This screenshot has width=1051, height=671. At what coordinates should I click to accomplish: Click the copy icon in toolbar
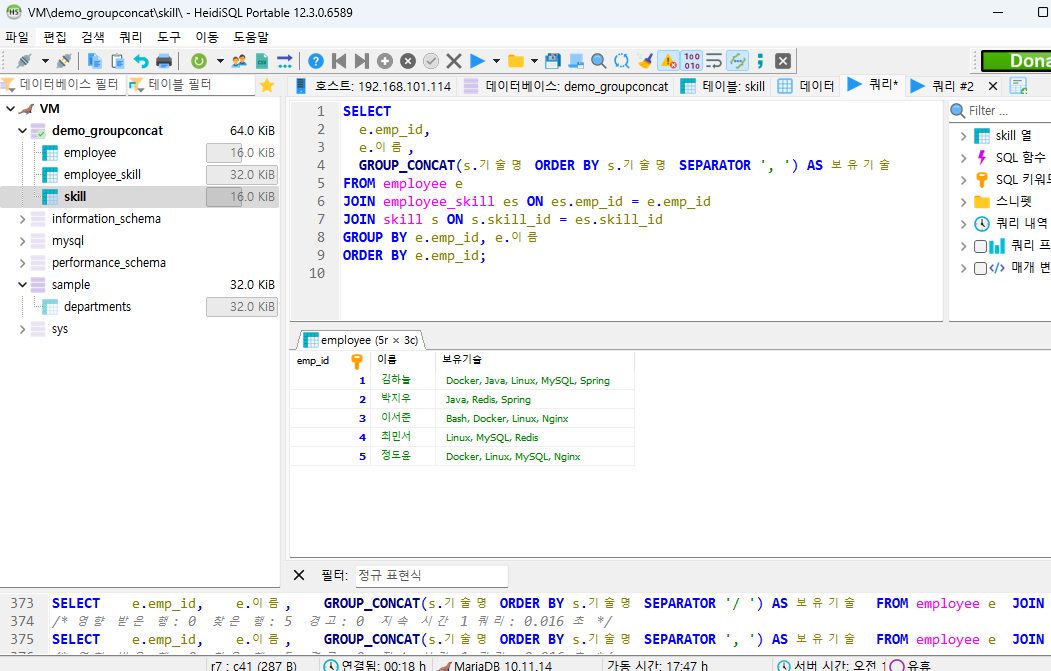coord(95,61)
